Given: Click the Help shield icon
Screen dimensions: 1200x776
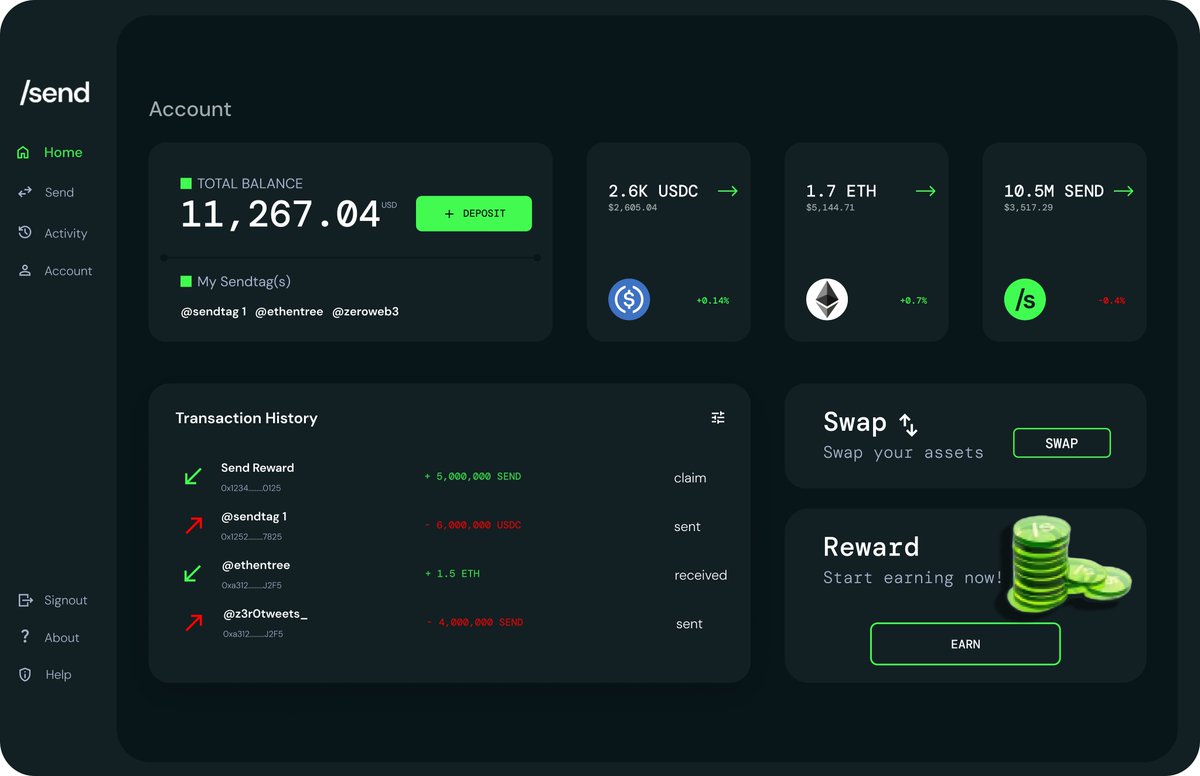Looking at the screenshot, I should [25, 674].
